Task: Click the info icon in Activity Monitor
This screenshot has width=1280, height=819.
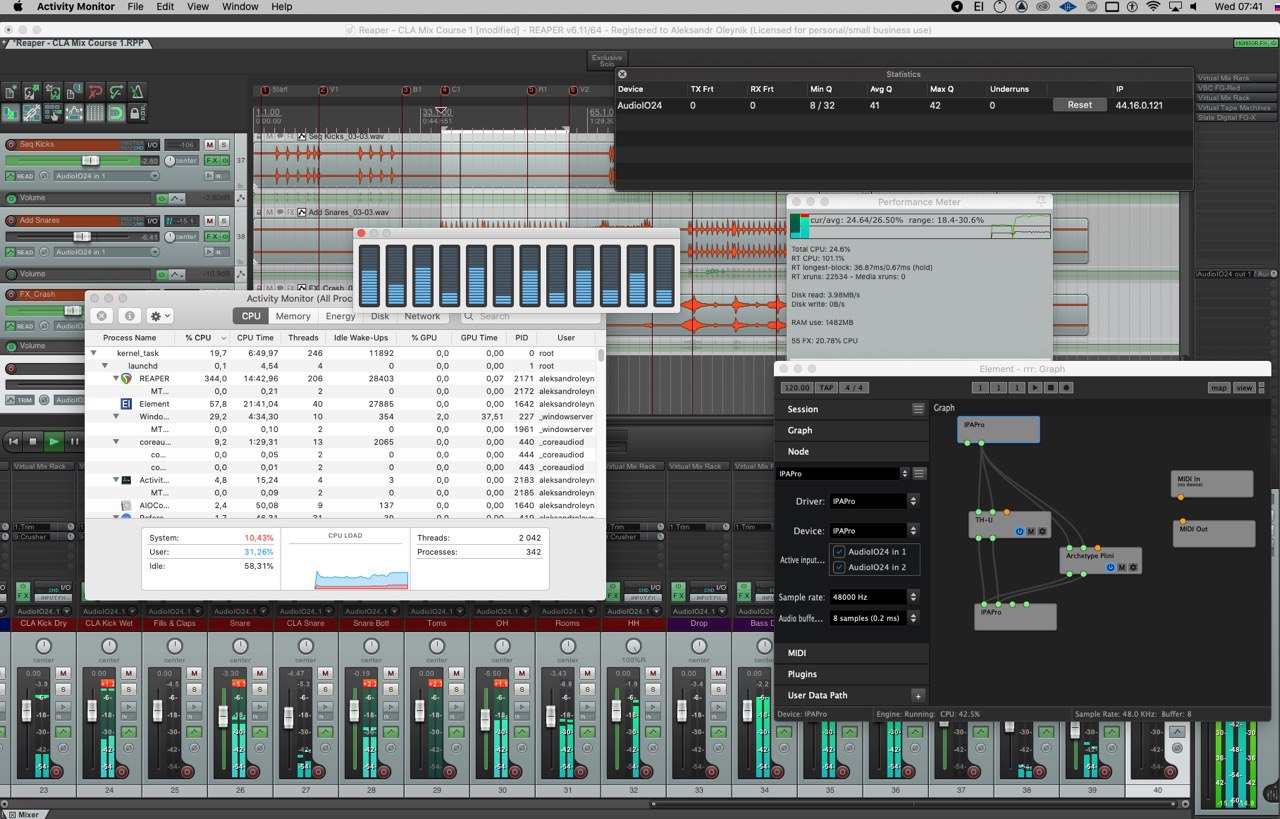Action: pos(129,316)
